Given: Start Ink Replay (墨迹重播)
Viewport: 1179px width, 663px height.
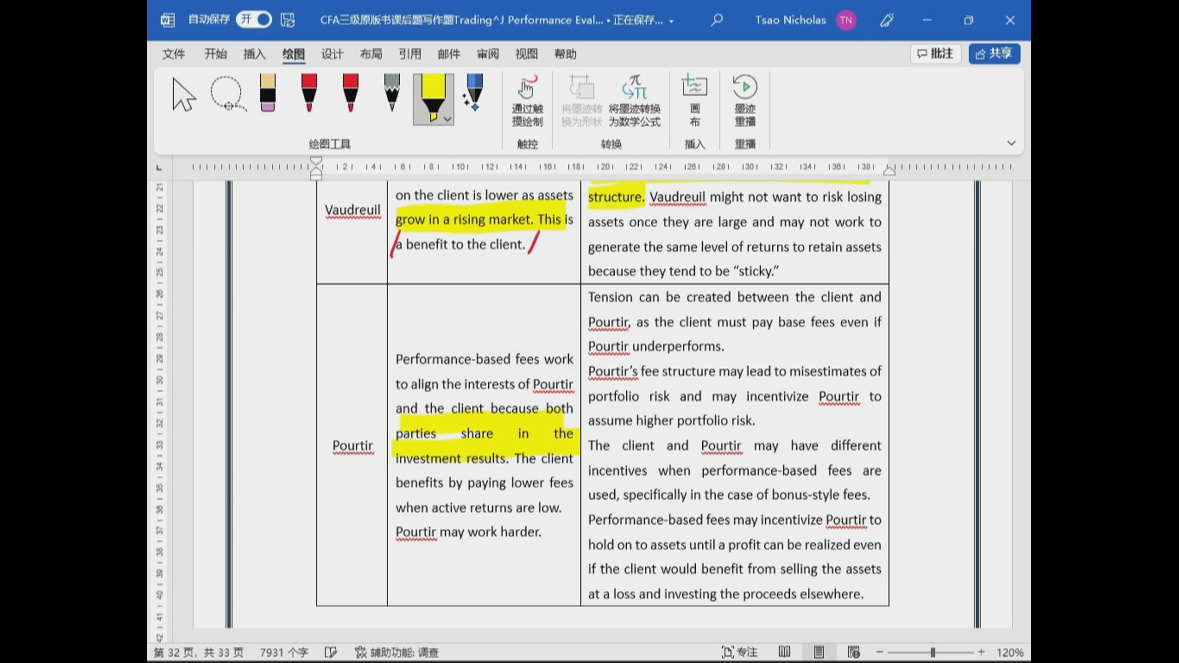Looking at the screenshot, I should tap(745, 100).
